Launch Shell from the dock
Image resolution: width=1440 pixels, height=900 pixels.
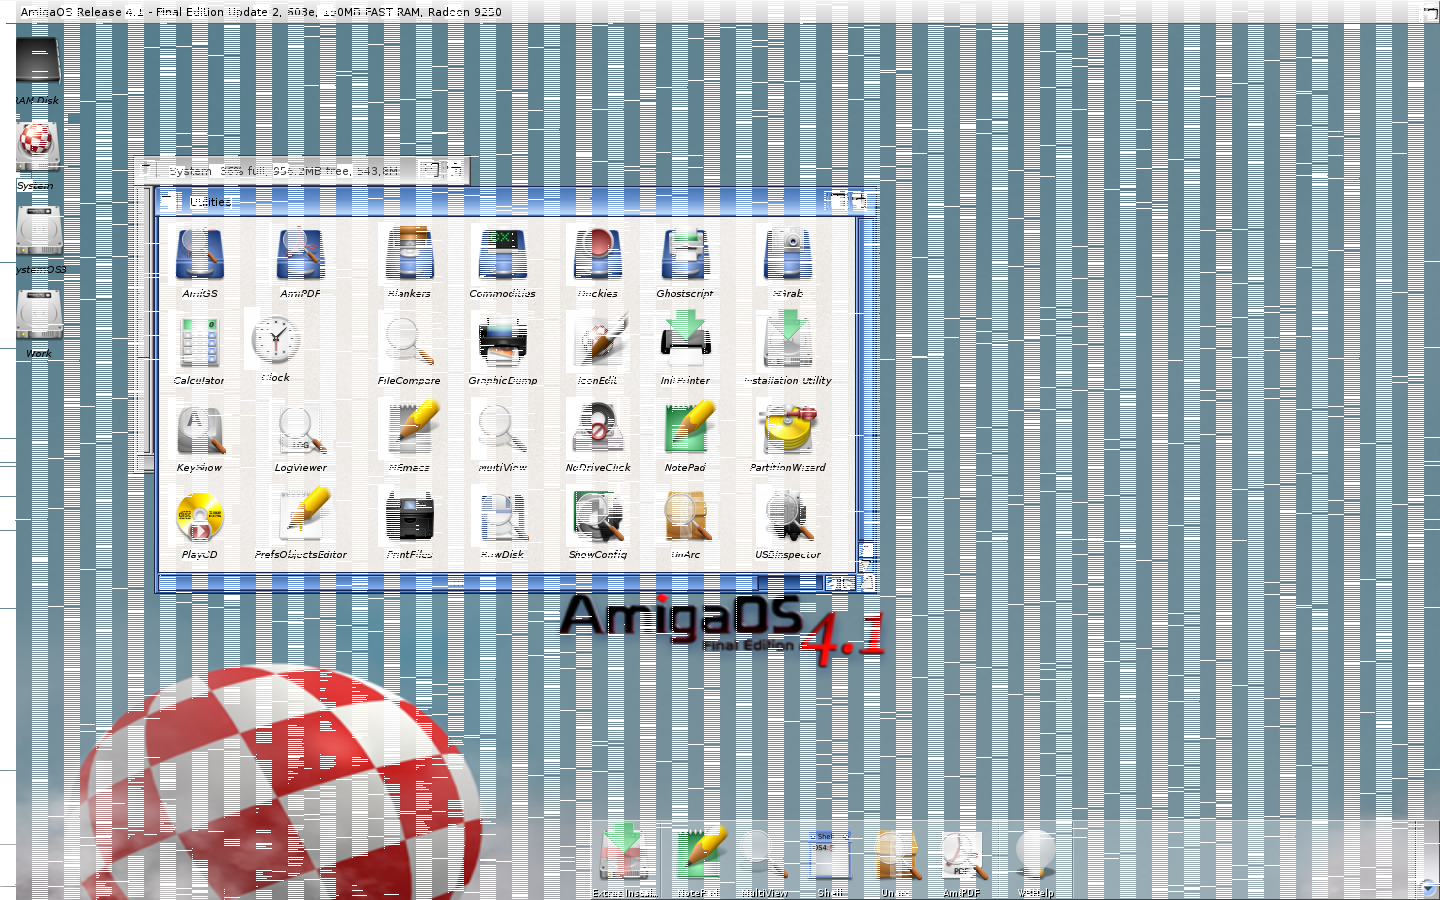coord(830,857)
